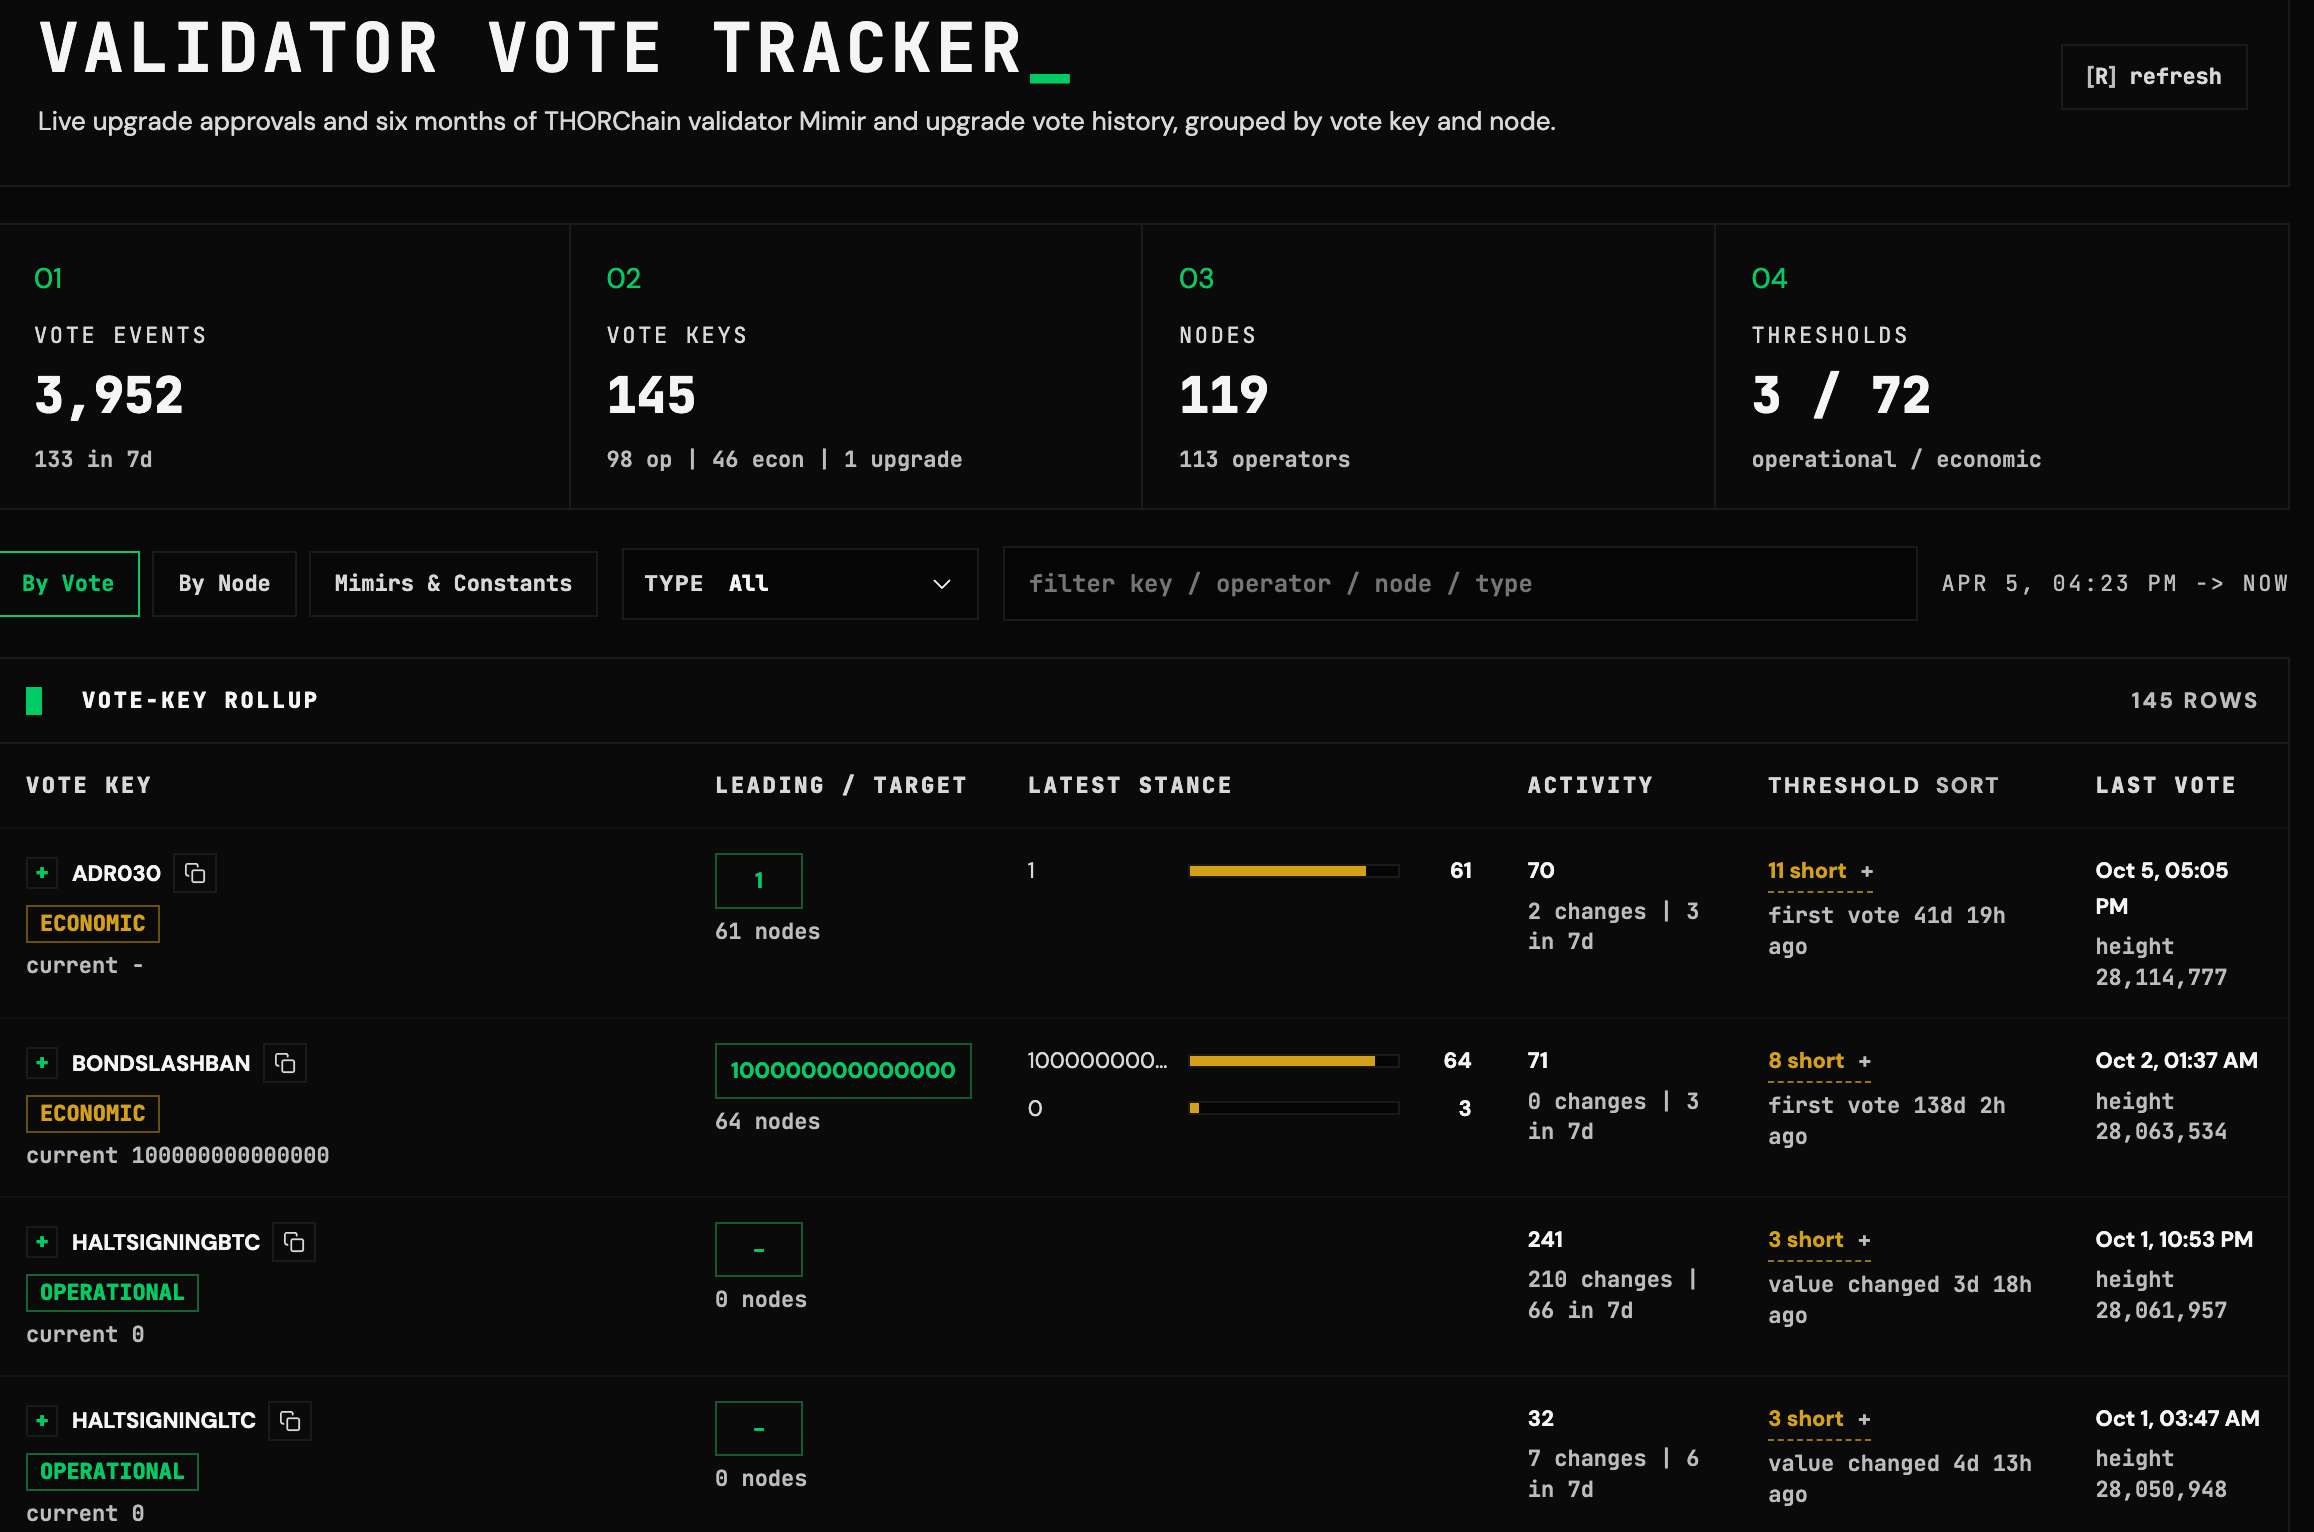Show details for 11 short threshold
The image size is (2314, 1532).
point(1820,872)
